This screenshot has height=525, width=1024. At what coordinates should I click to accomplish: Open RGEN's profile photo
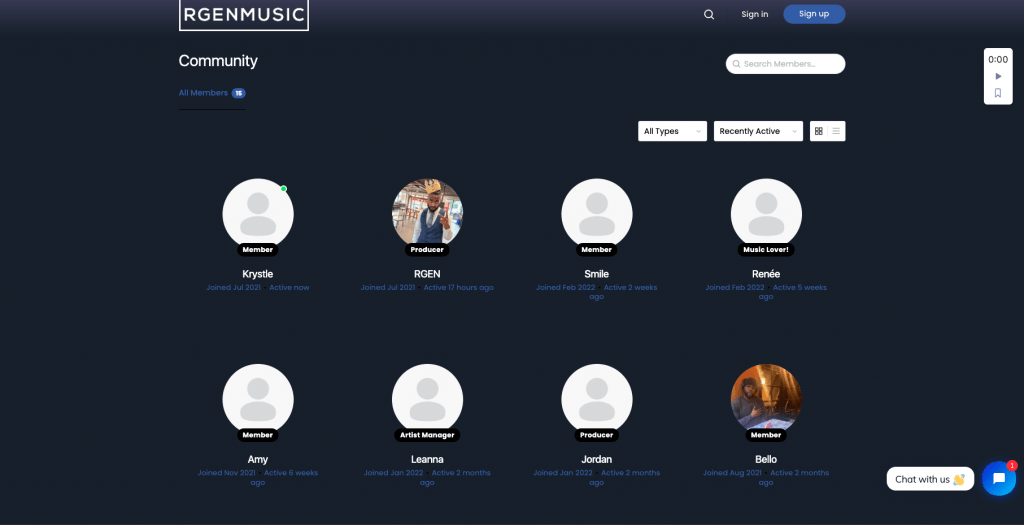(427, 214)
